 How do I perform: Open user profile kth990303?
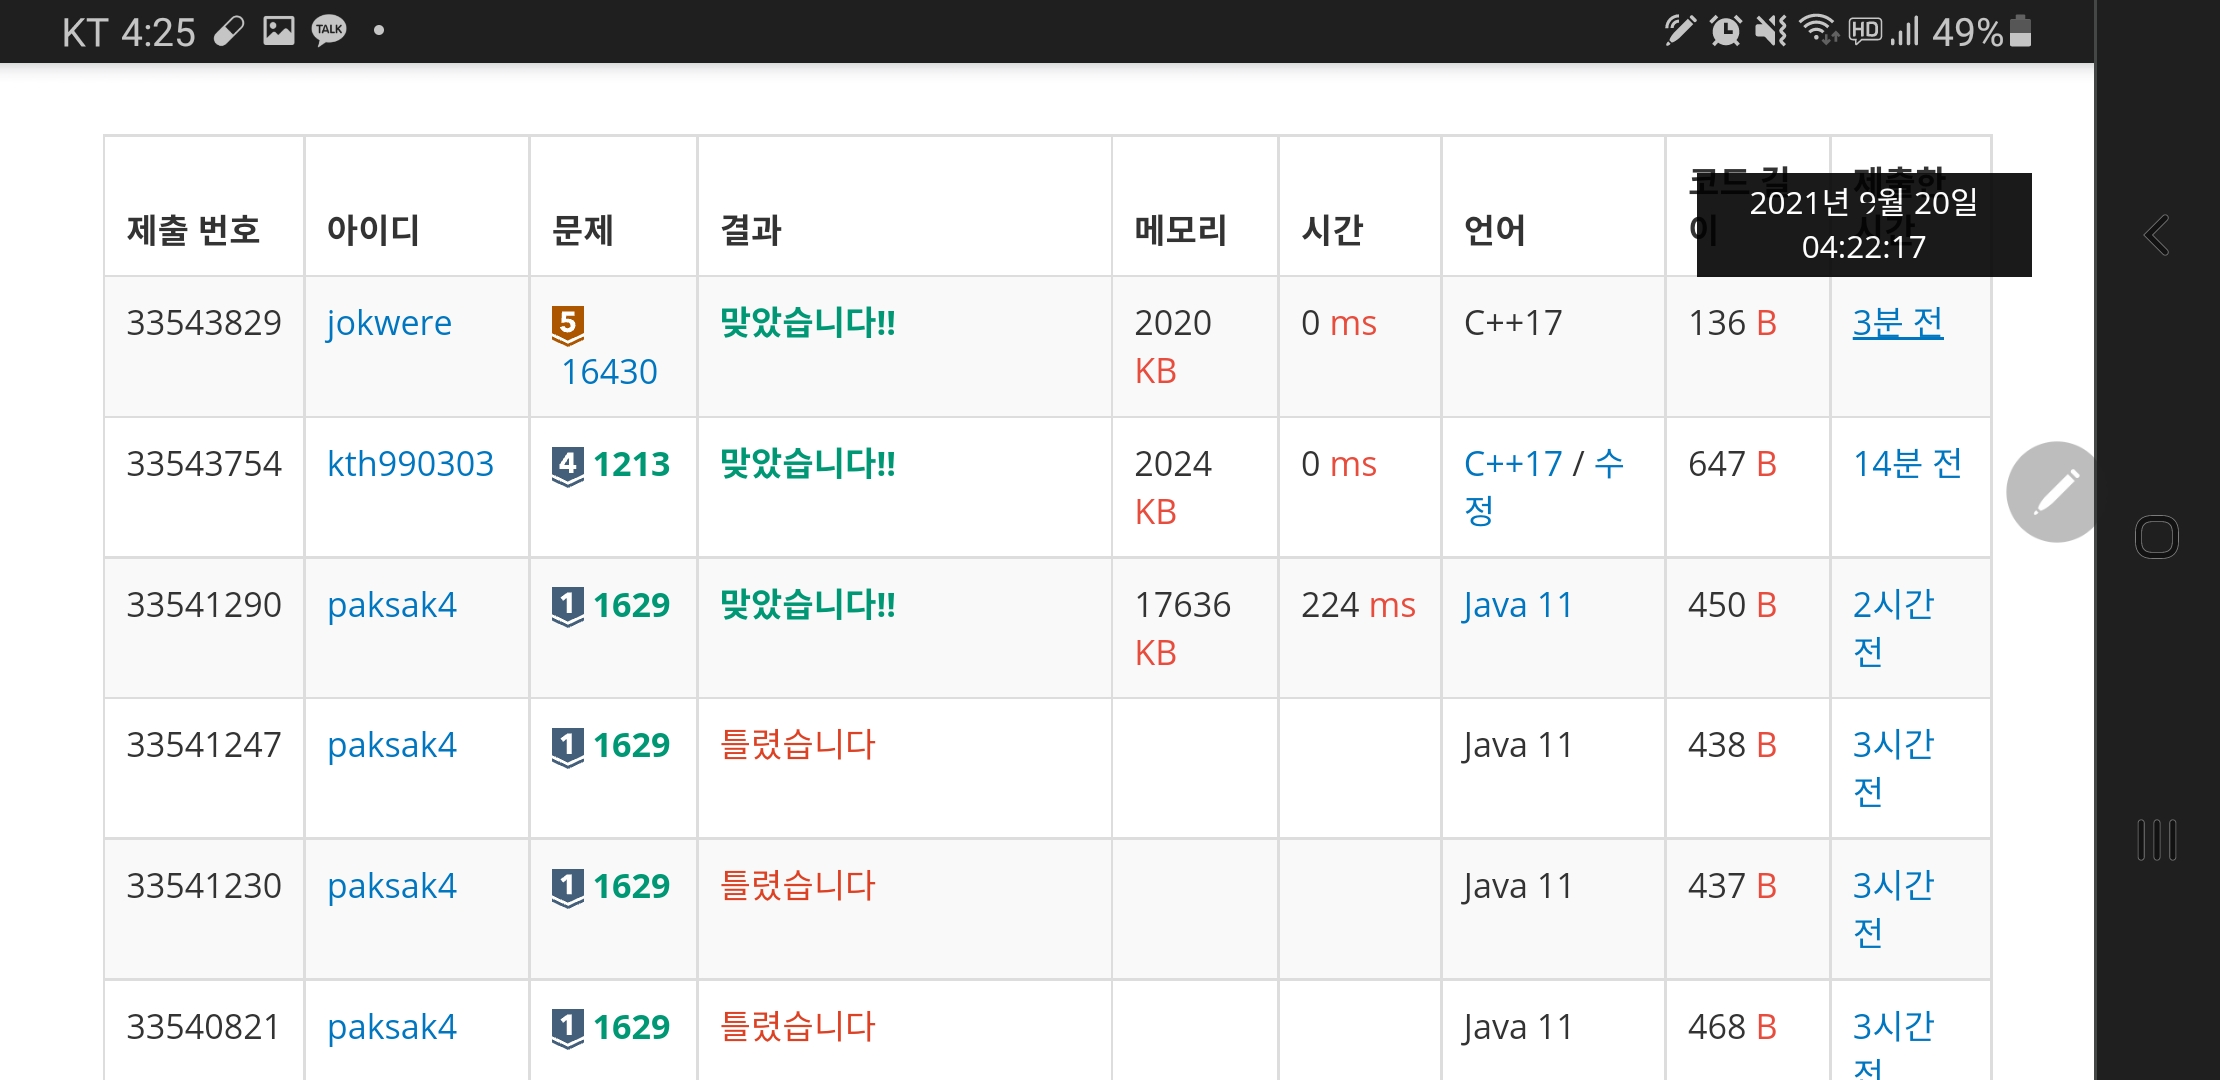410,464
